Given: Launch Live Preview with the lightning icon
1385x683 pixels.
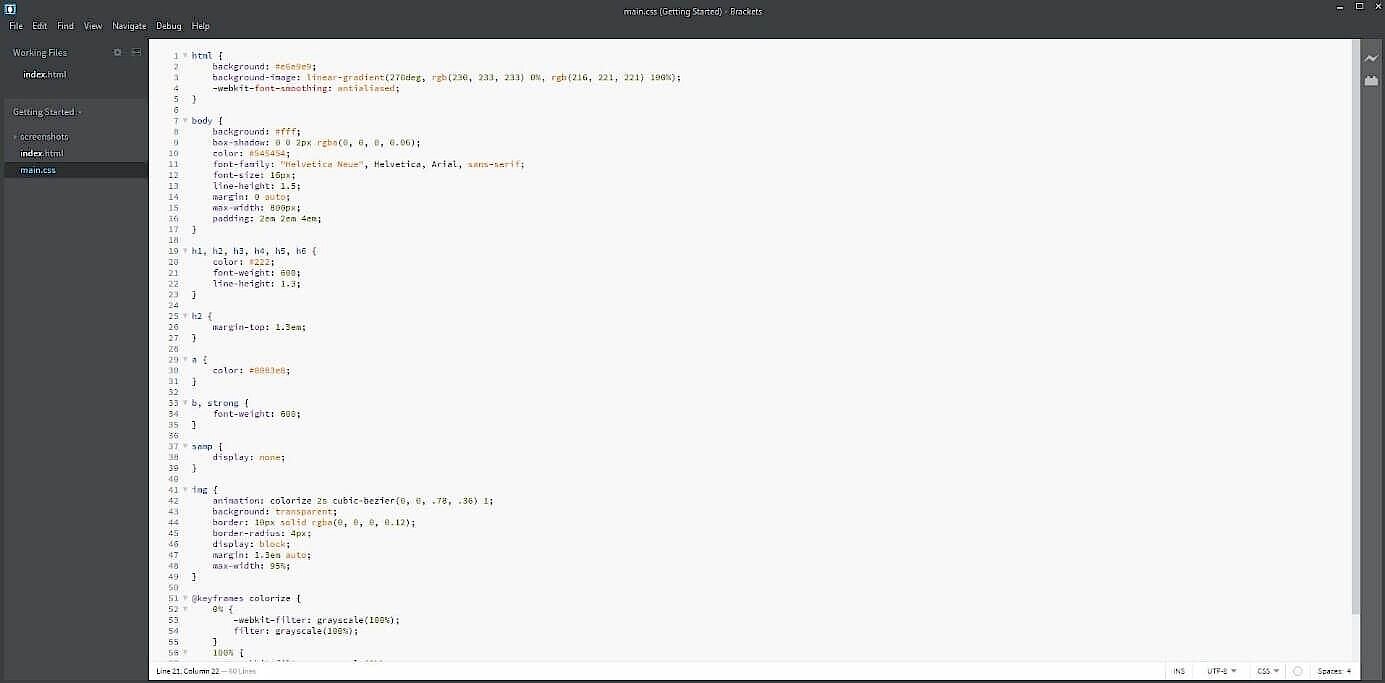Looking at the screenshot, I should coord(1371,59).
